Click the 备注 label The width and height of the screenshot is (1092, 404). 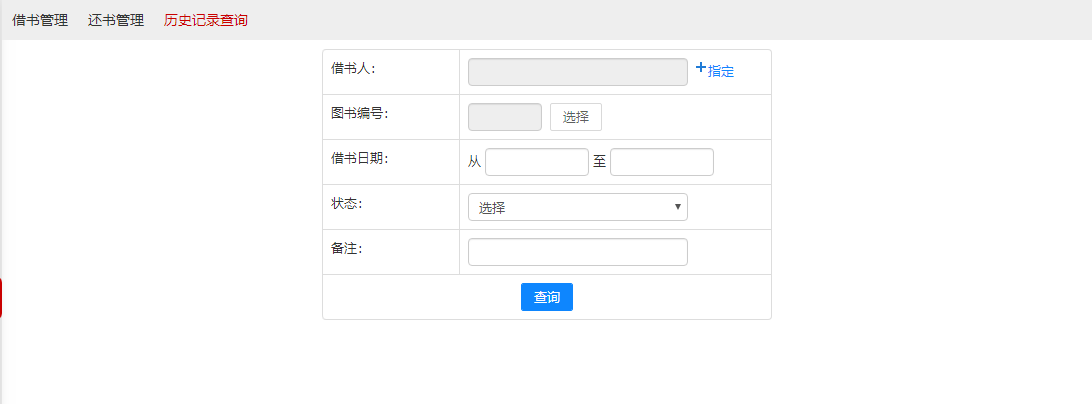[x=346, y=248]
